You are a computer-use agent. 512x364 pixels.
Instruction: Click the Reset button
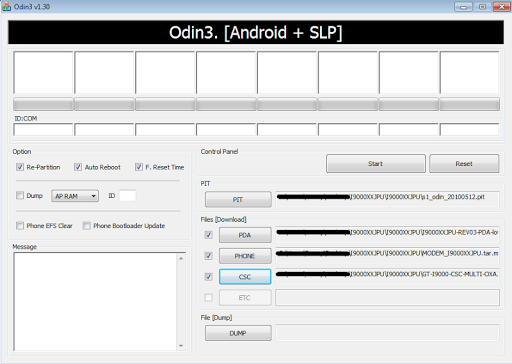464,164
